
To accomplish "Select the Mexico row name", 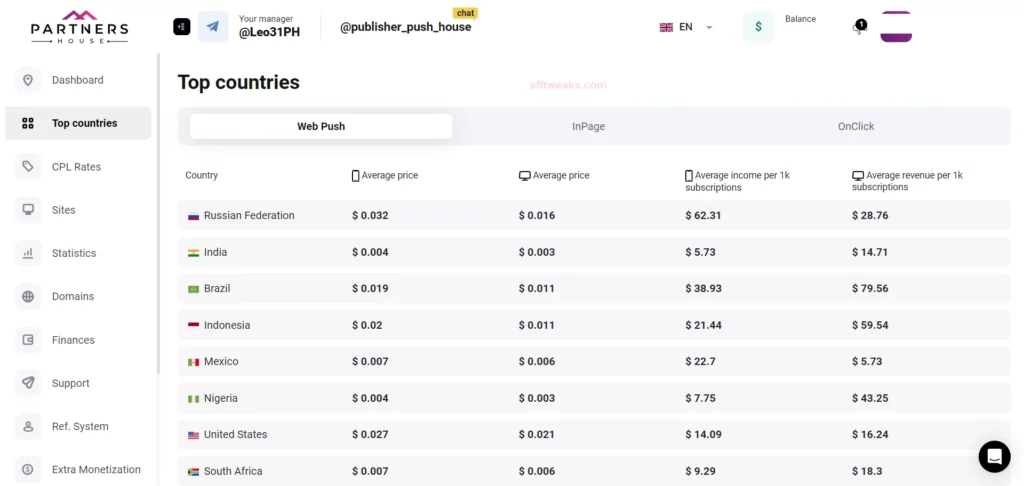I will [x=221, y=361].
